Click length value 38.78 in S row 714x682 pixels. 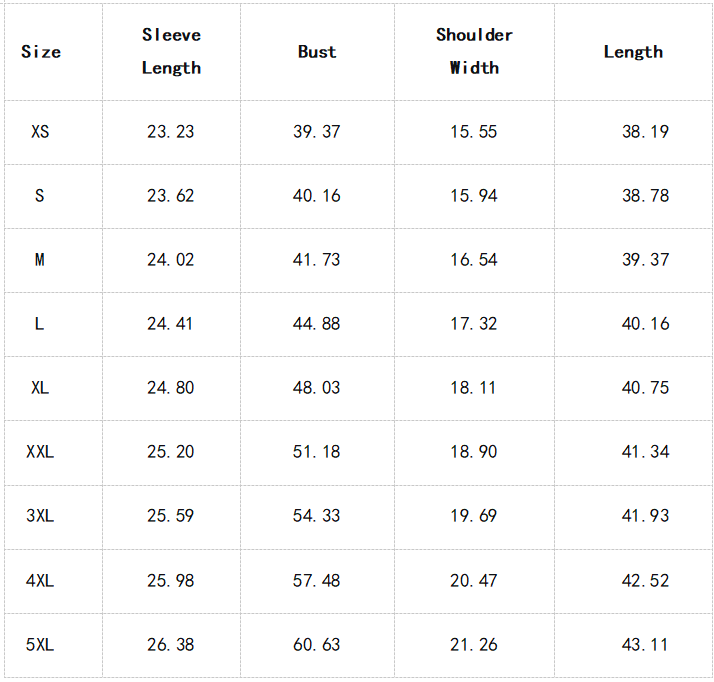[646, 196]
